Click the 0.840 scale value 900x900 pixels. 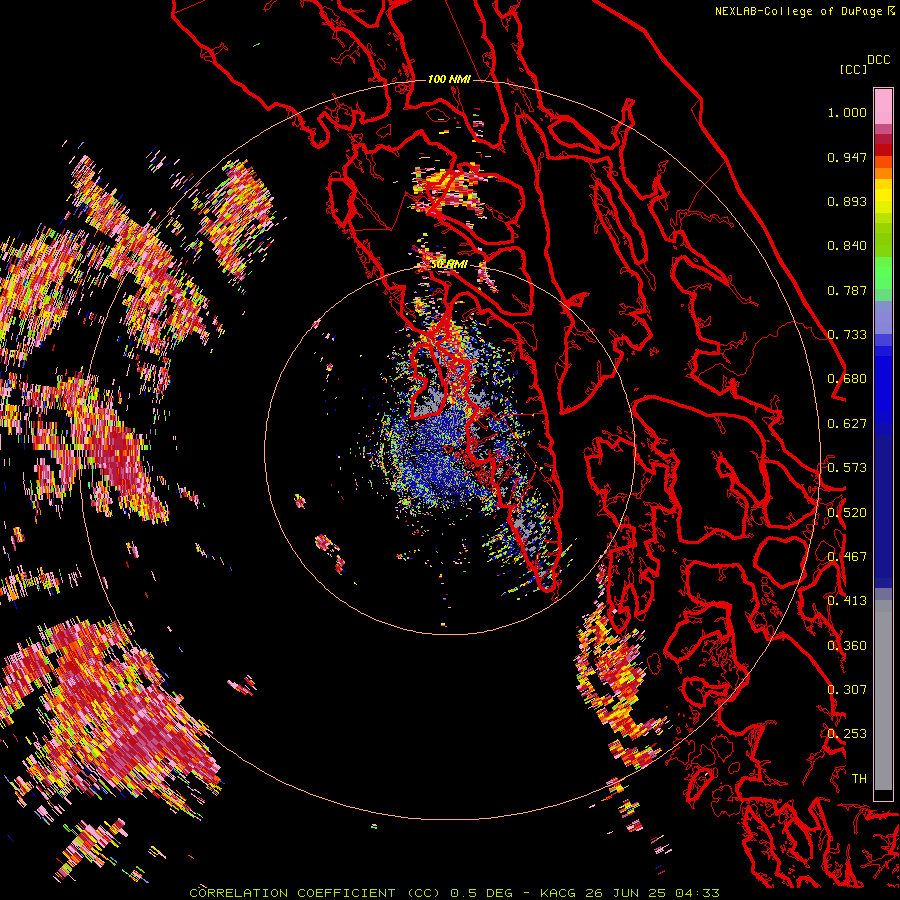click(847, 246)
